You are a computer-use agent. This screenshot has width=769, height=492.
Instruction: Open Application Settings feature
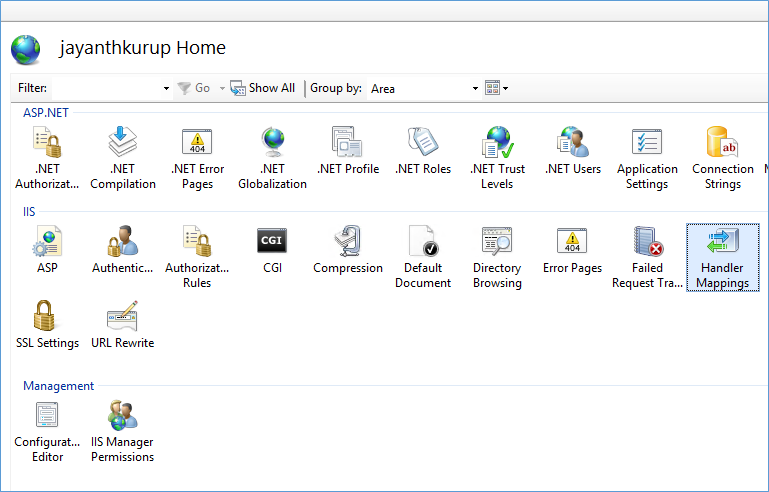pos(647,158)
